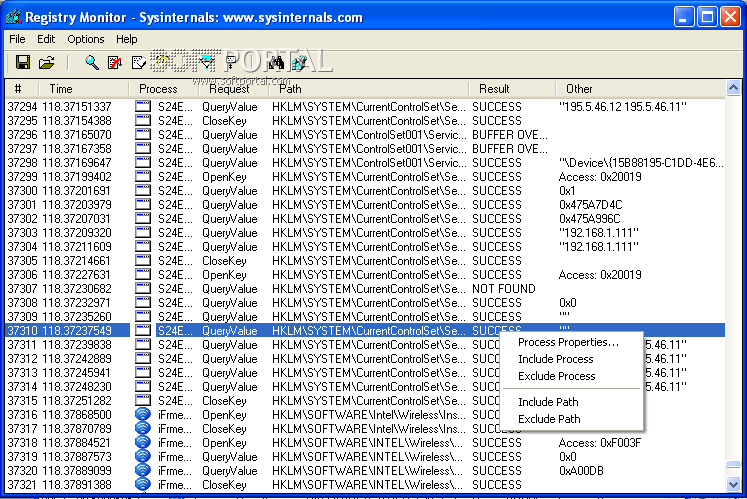Click the Process column header
The image size is (747, 499).
[163, 89]
